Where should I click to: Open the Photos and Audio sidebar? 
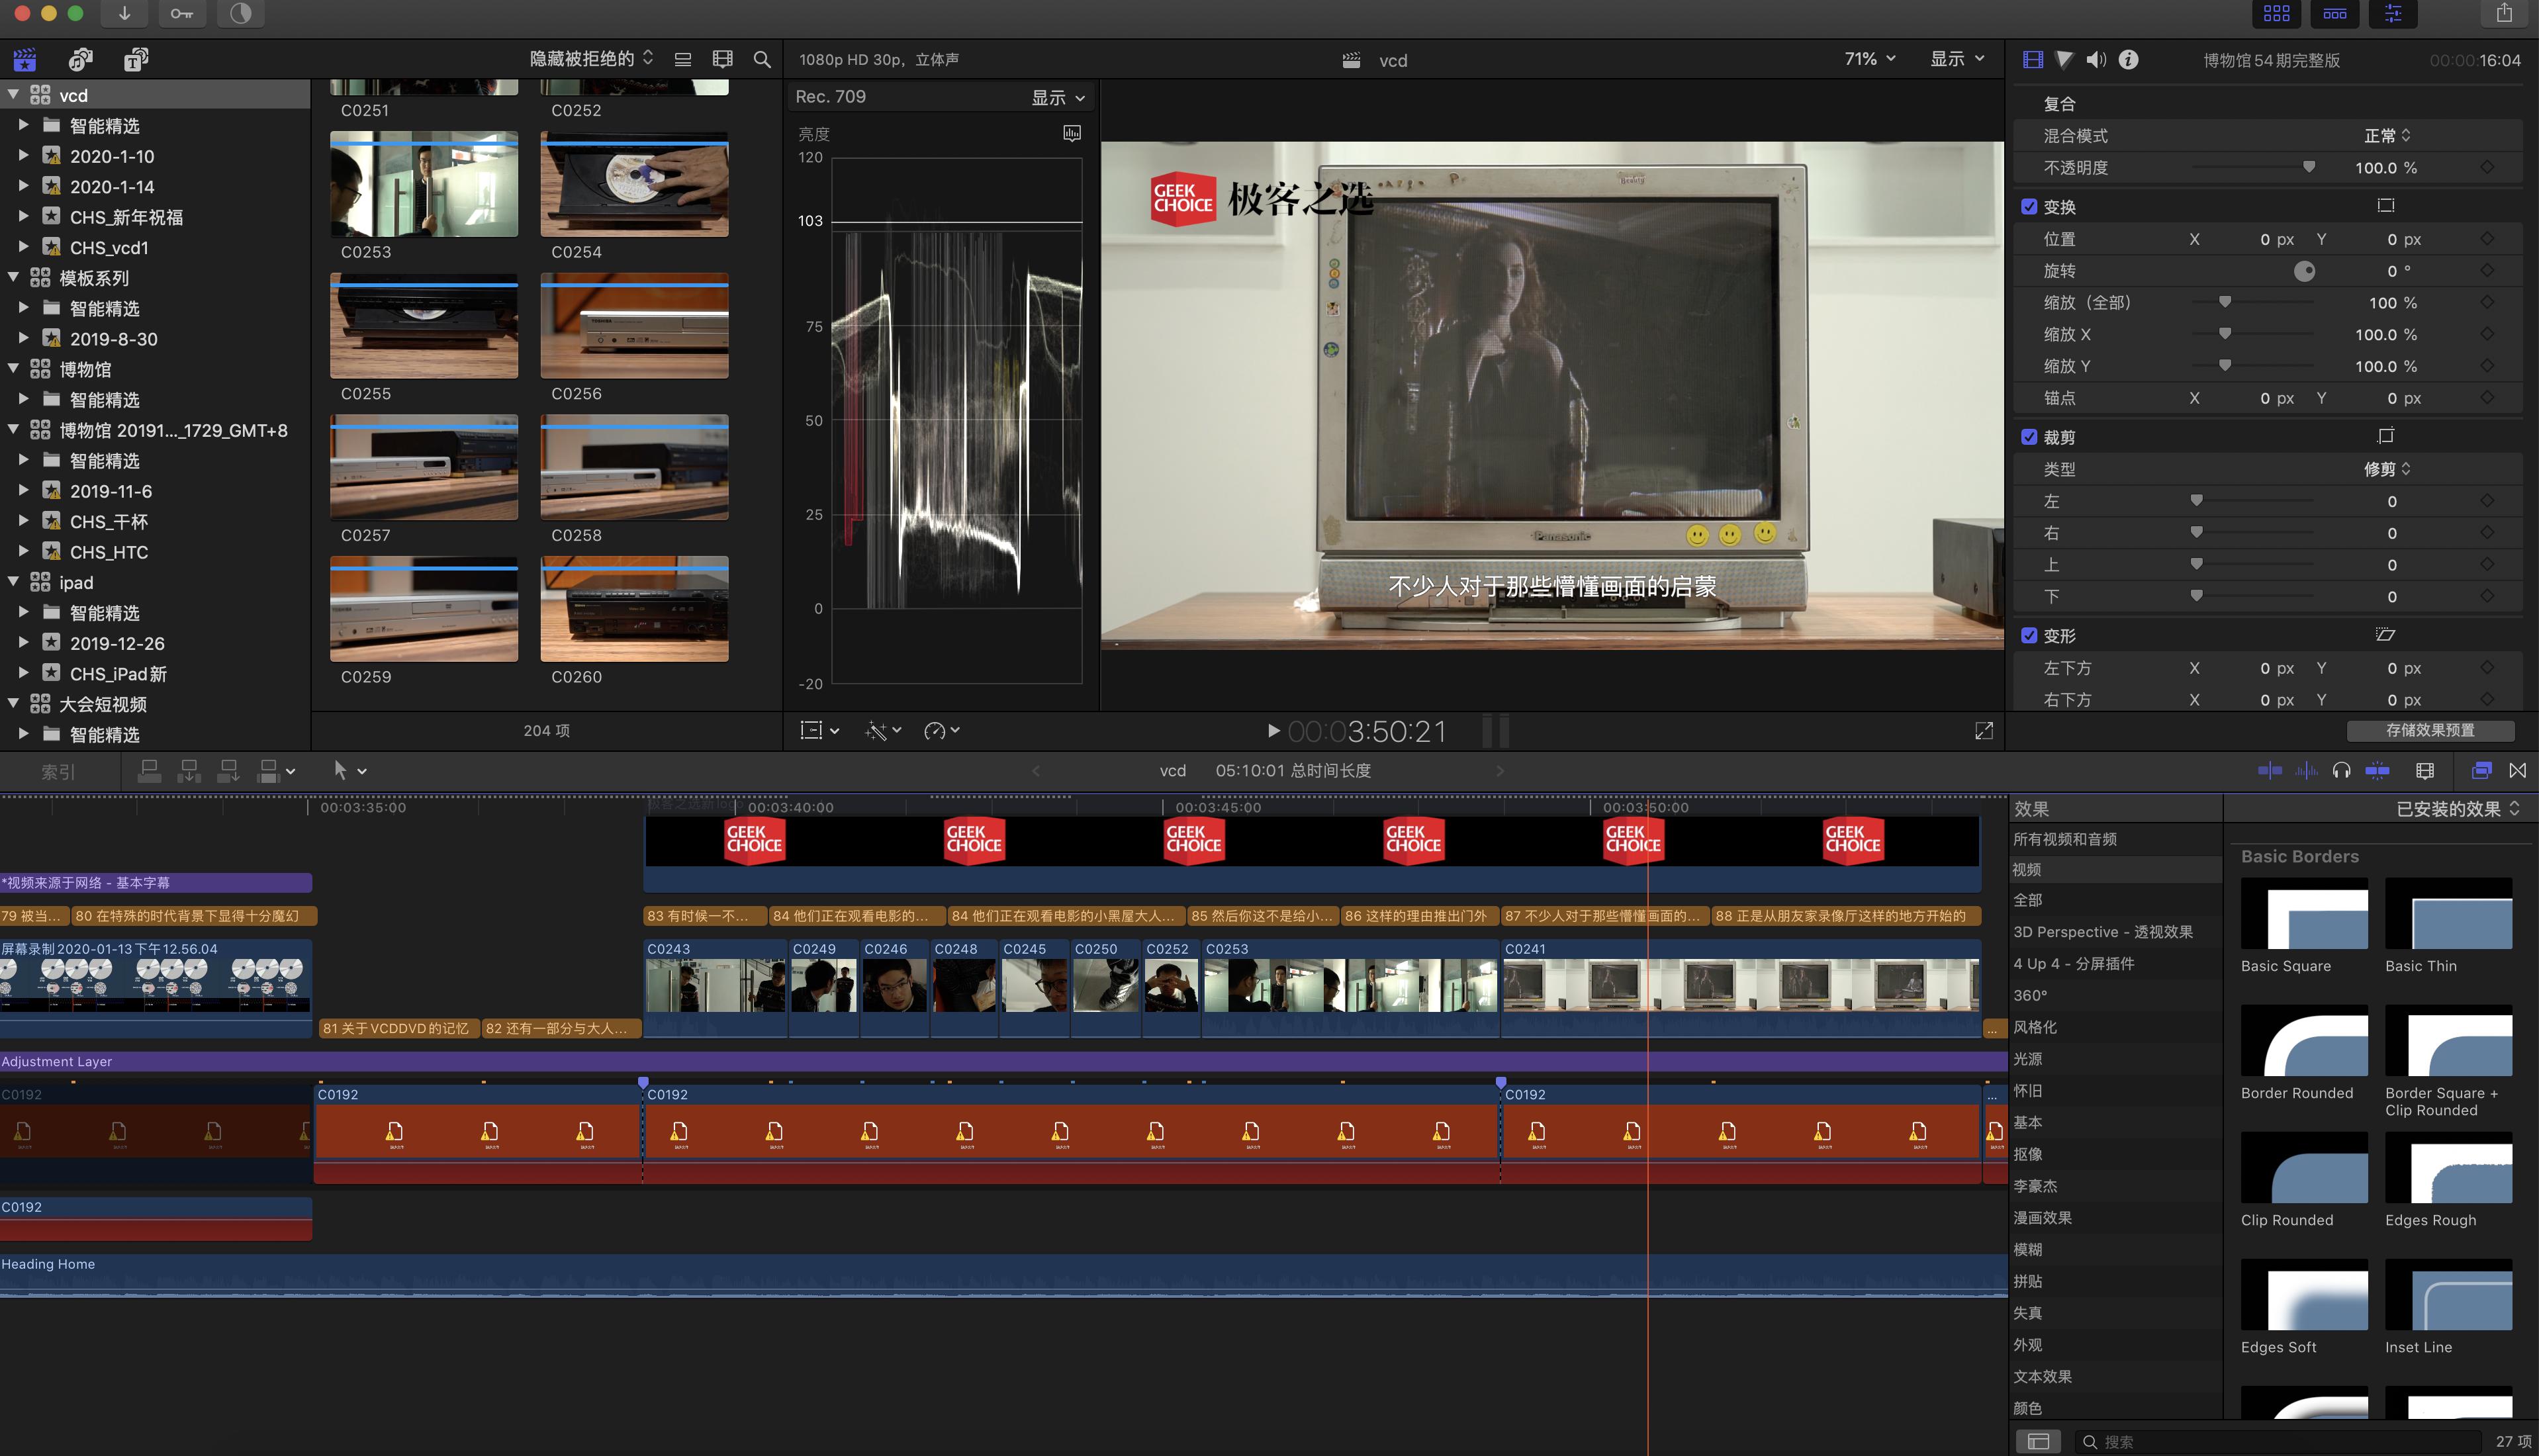point(81,60)
